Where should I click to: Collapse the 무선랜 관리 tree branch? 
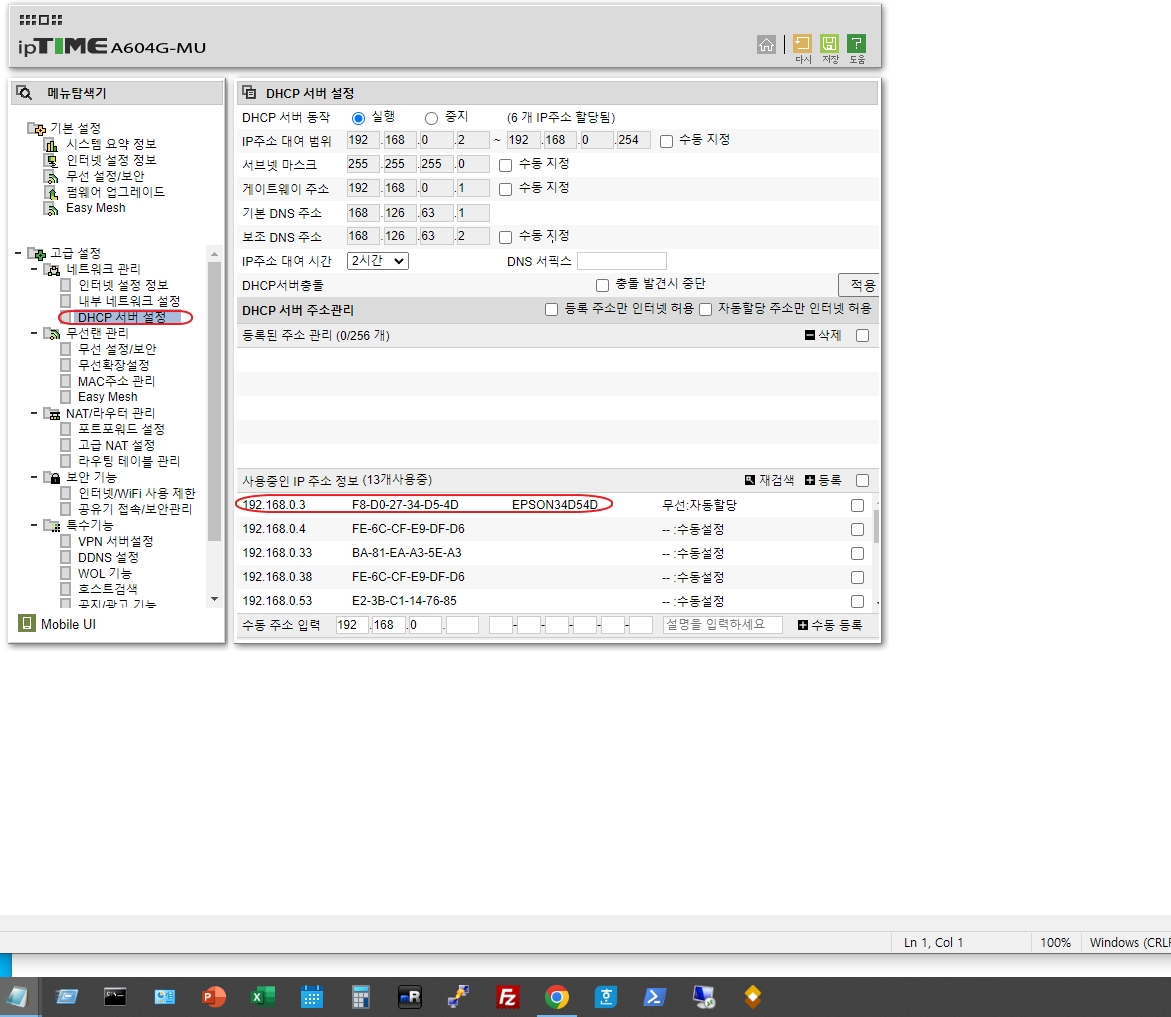[x=34, y=333]
